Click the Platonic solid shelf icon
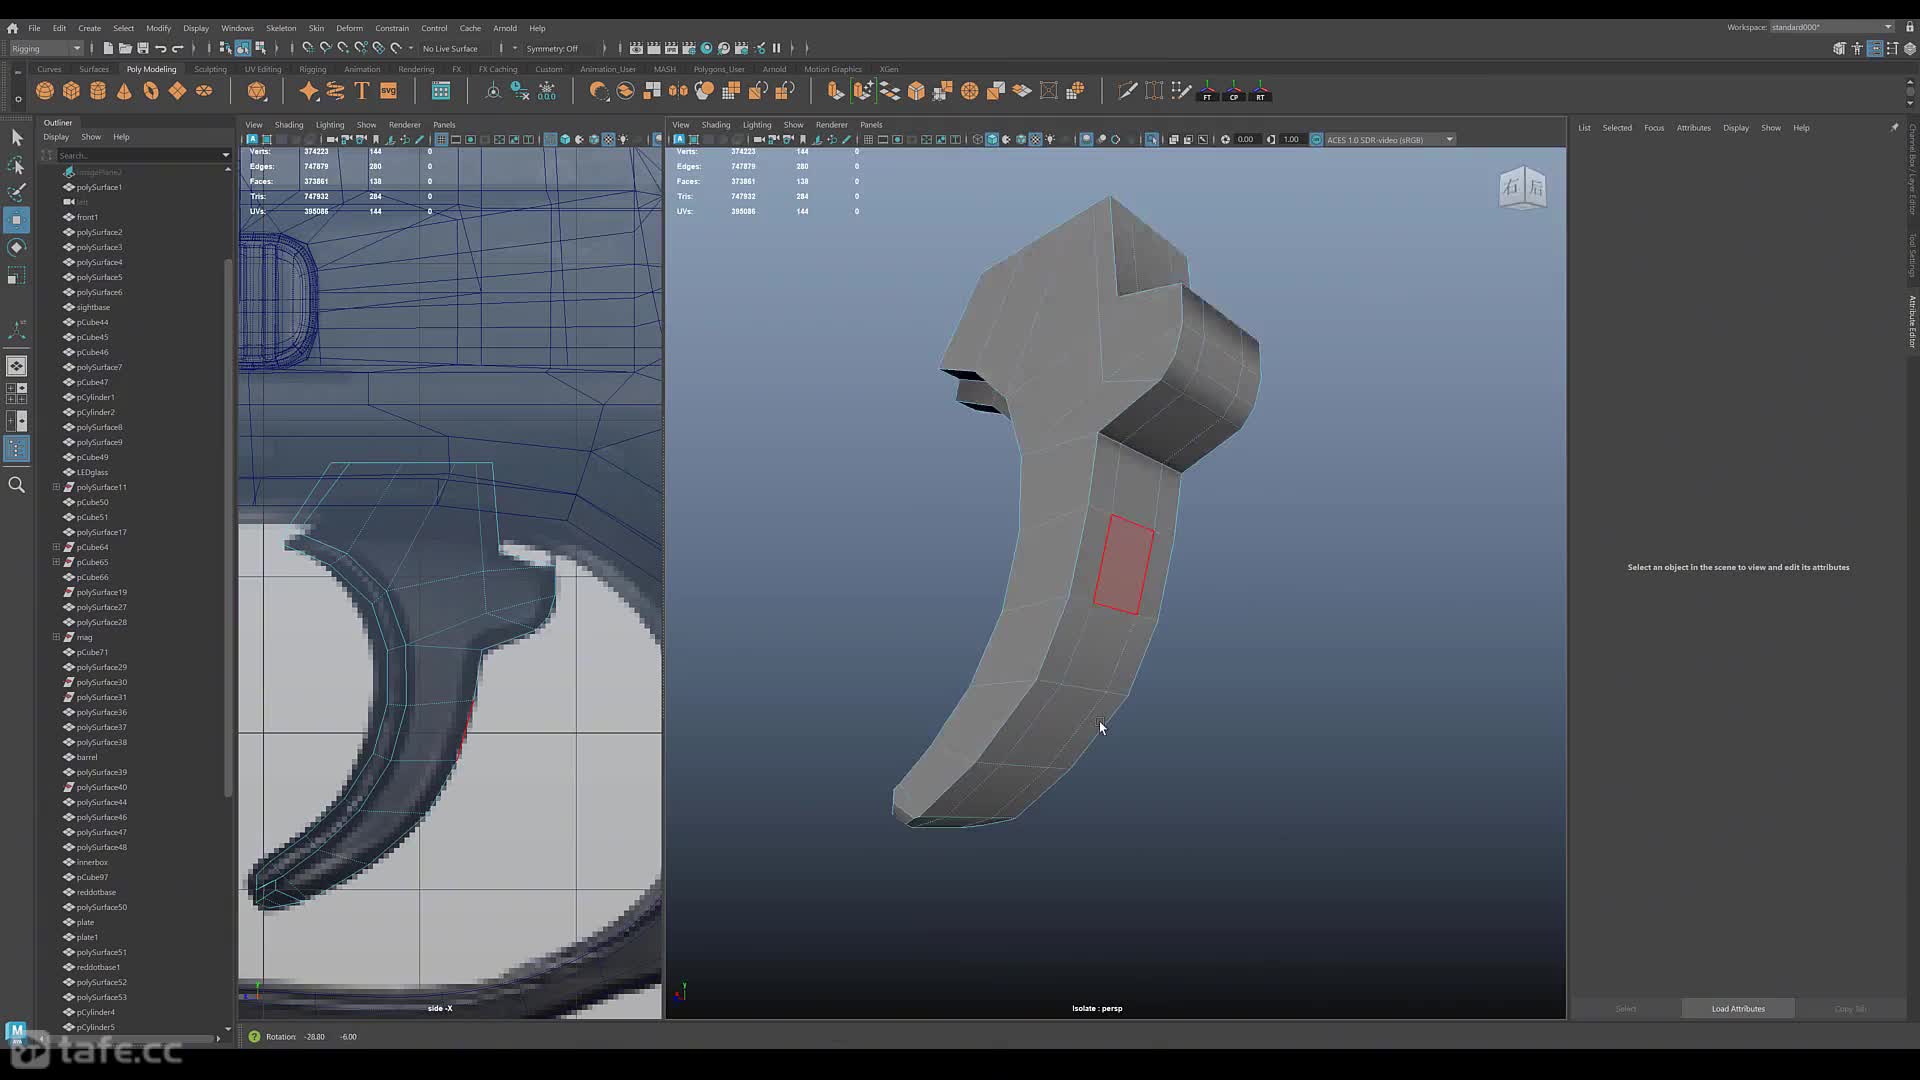 click(257, 91)
